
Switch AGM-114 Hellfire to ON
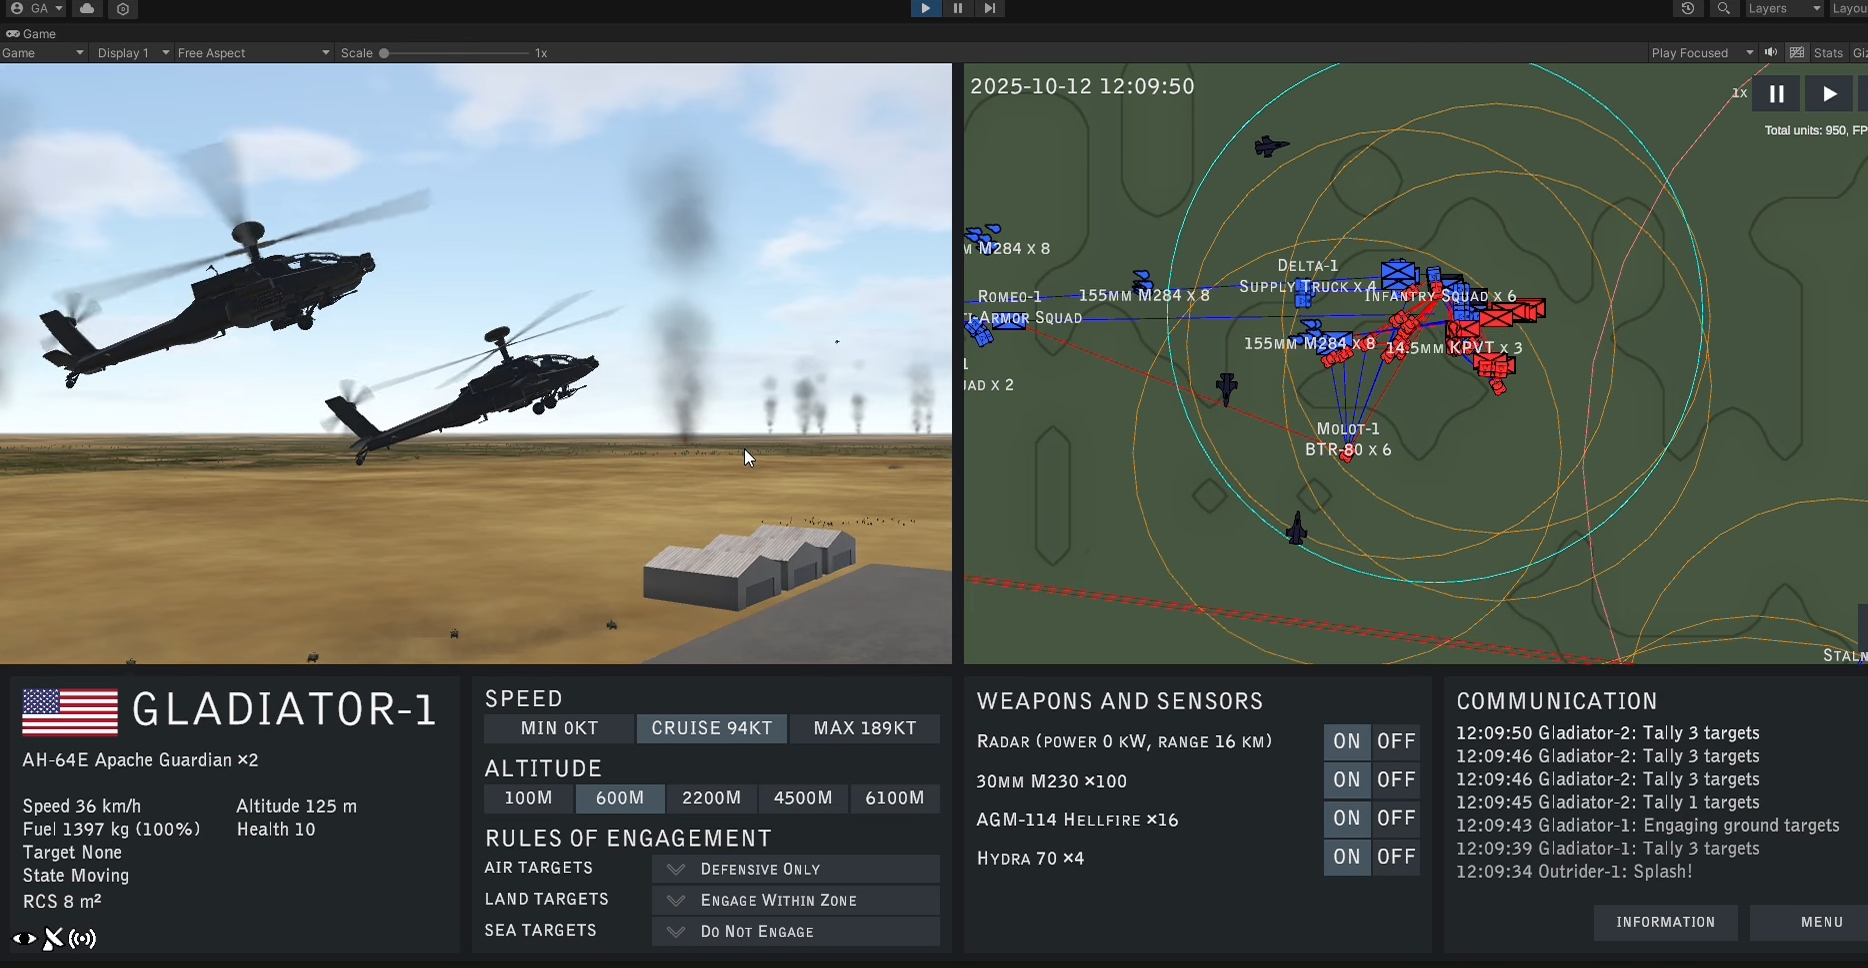[1347, 818]
